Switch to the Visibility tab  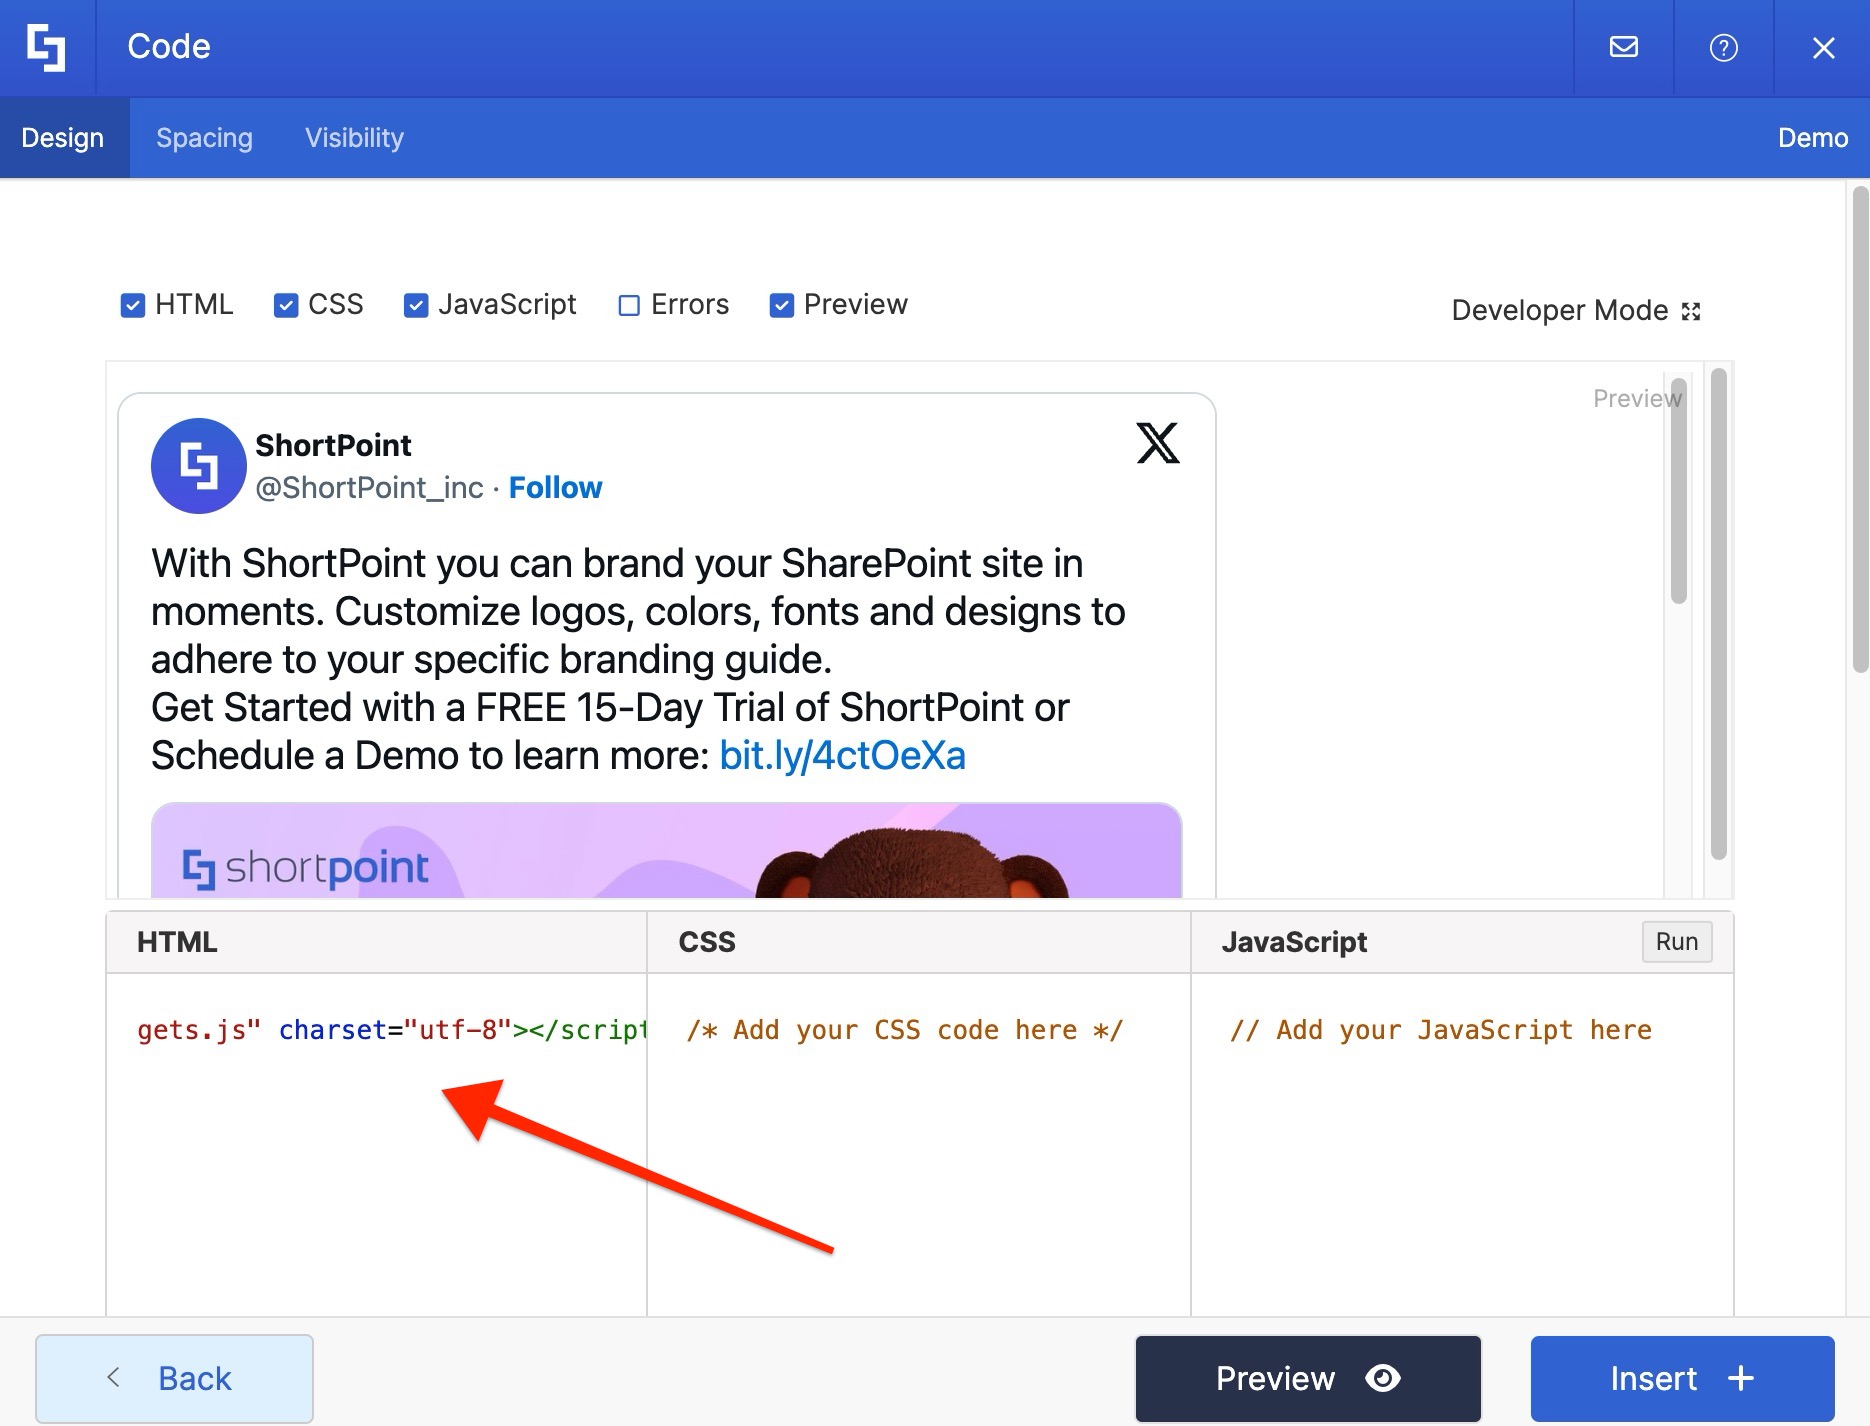point(354,138)
